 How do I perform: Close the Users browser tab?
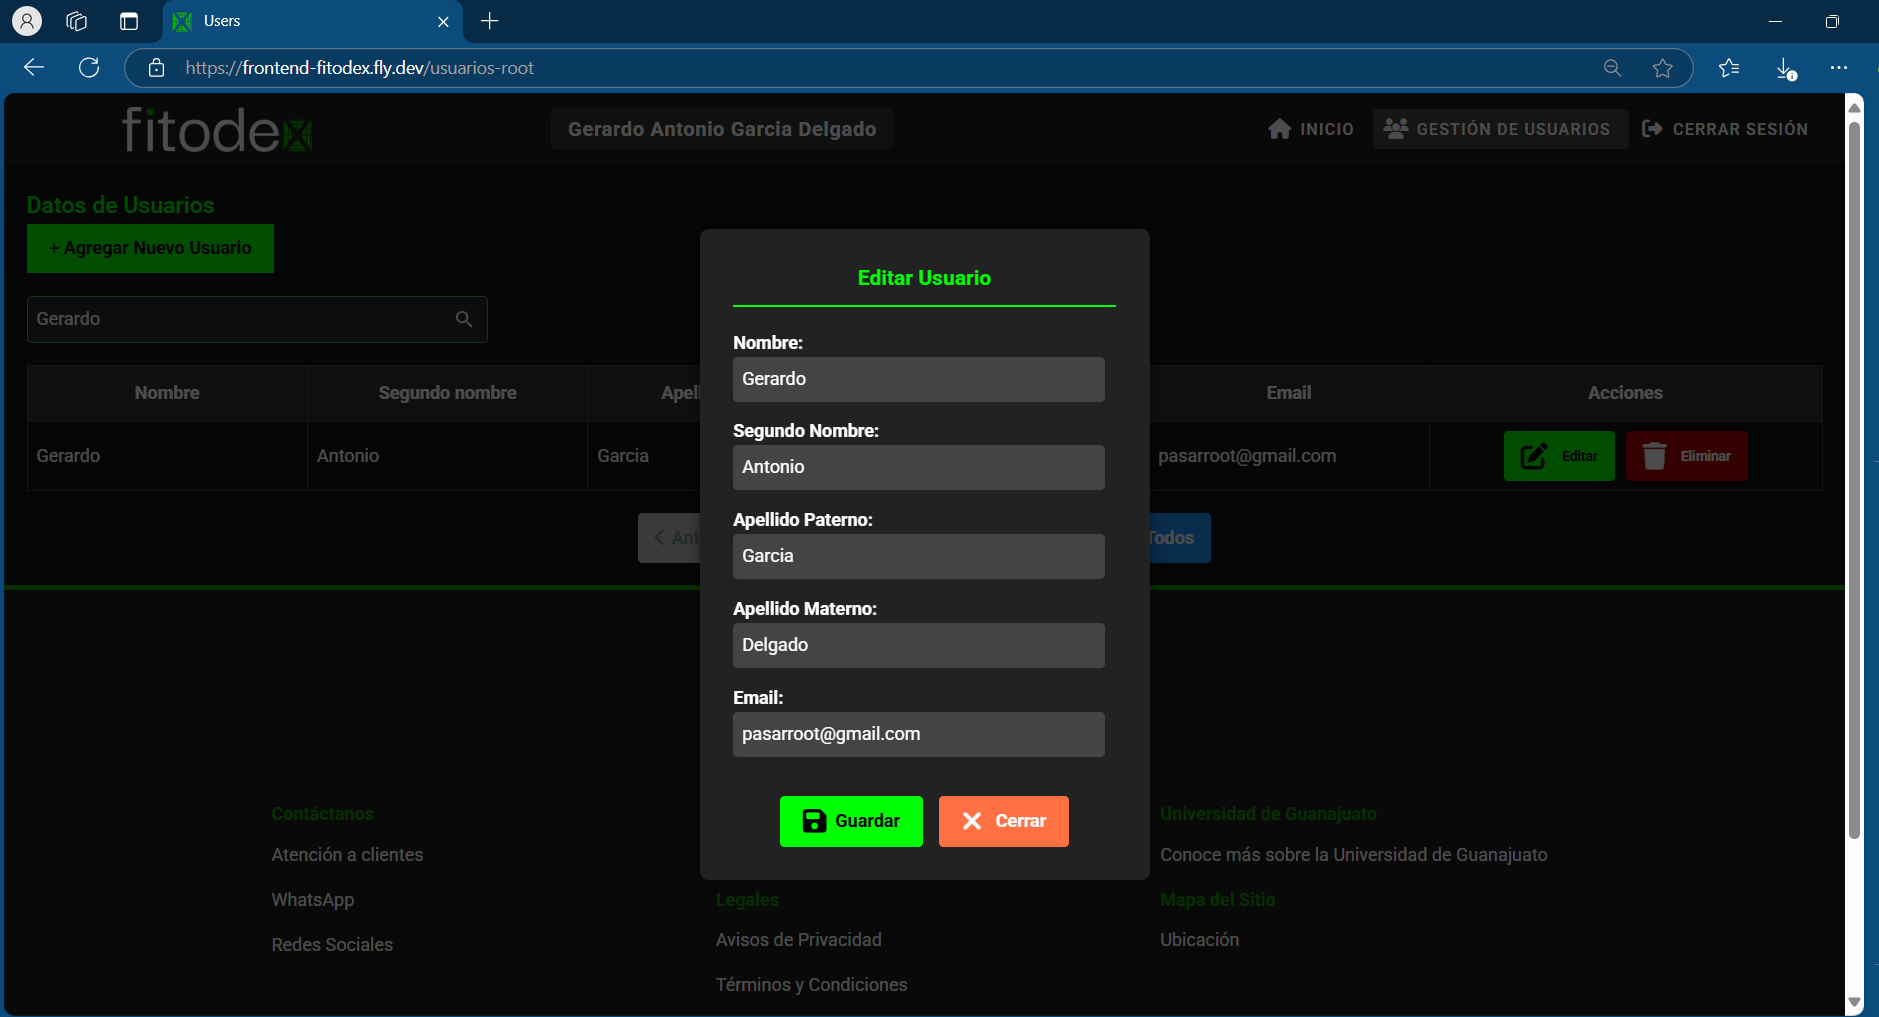[x=444, y=21]
